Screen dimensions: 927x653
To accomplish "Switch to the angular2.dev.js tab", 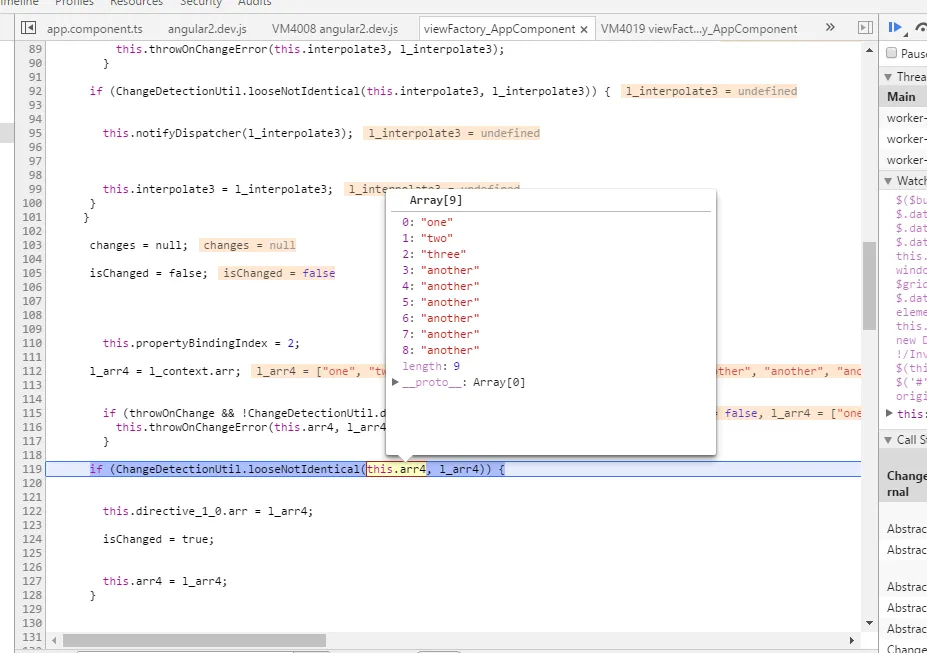I will coord(207,29).
